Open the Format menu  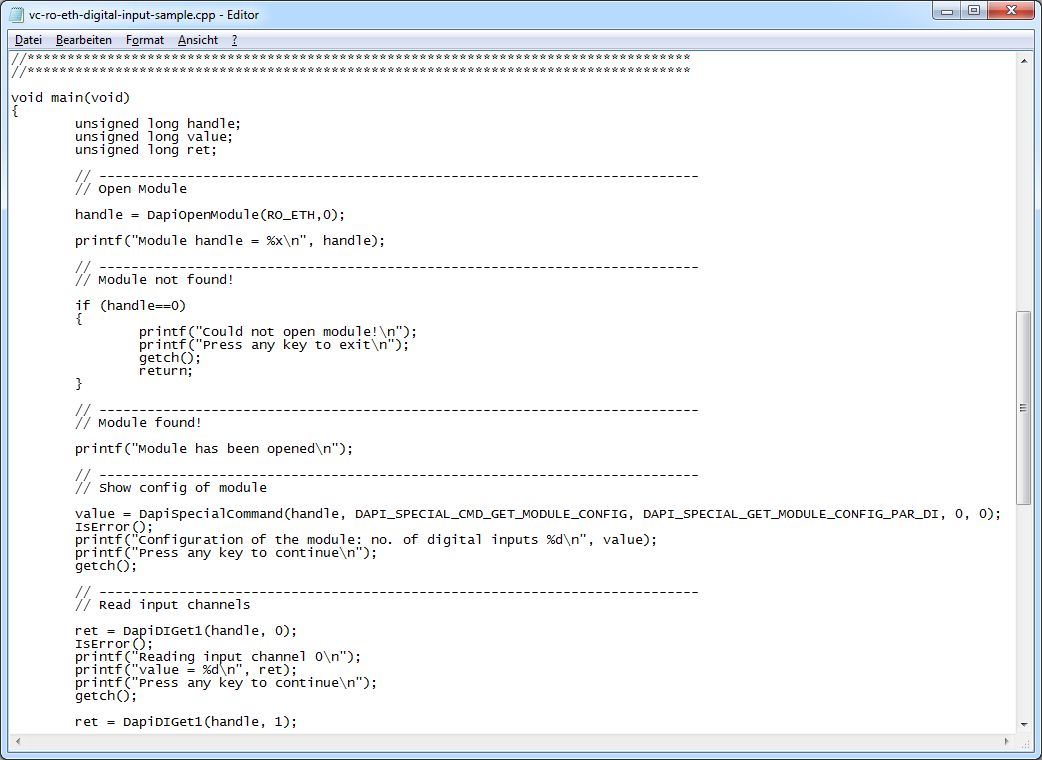145,40
